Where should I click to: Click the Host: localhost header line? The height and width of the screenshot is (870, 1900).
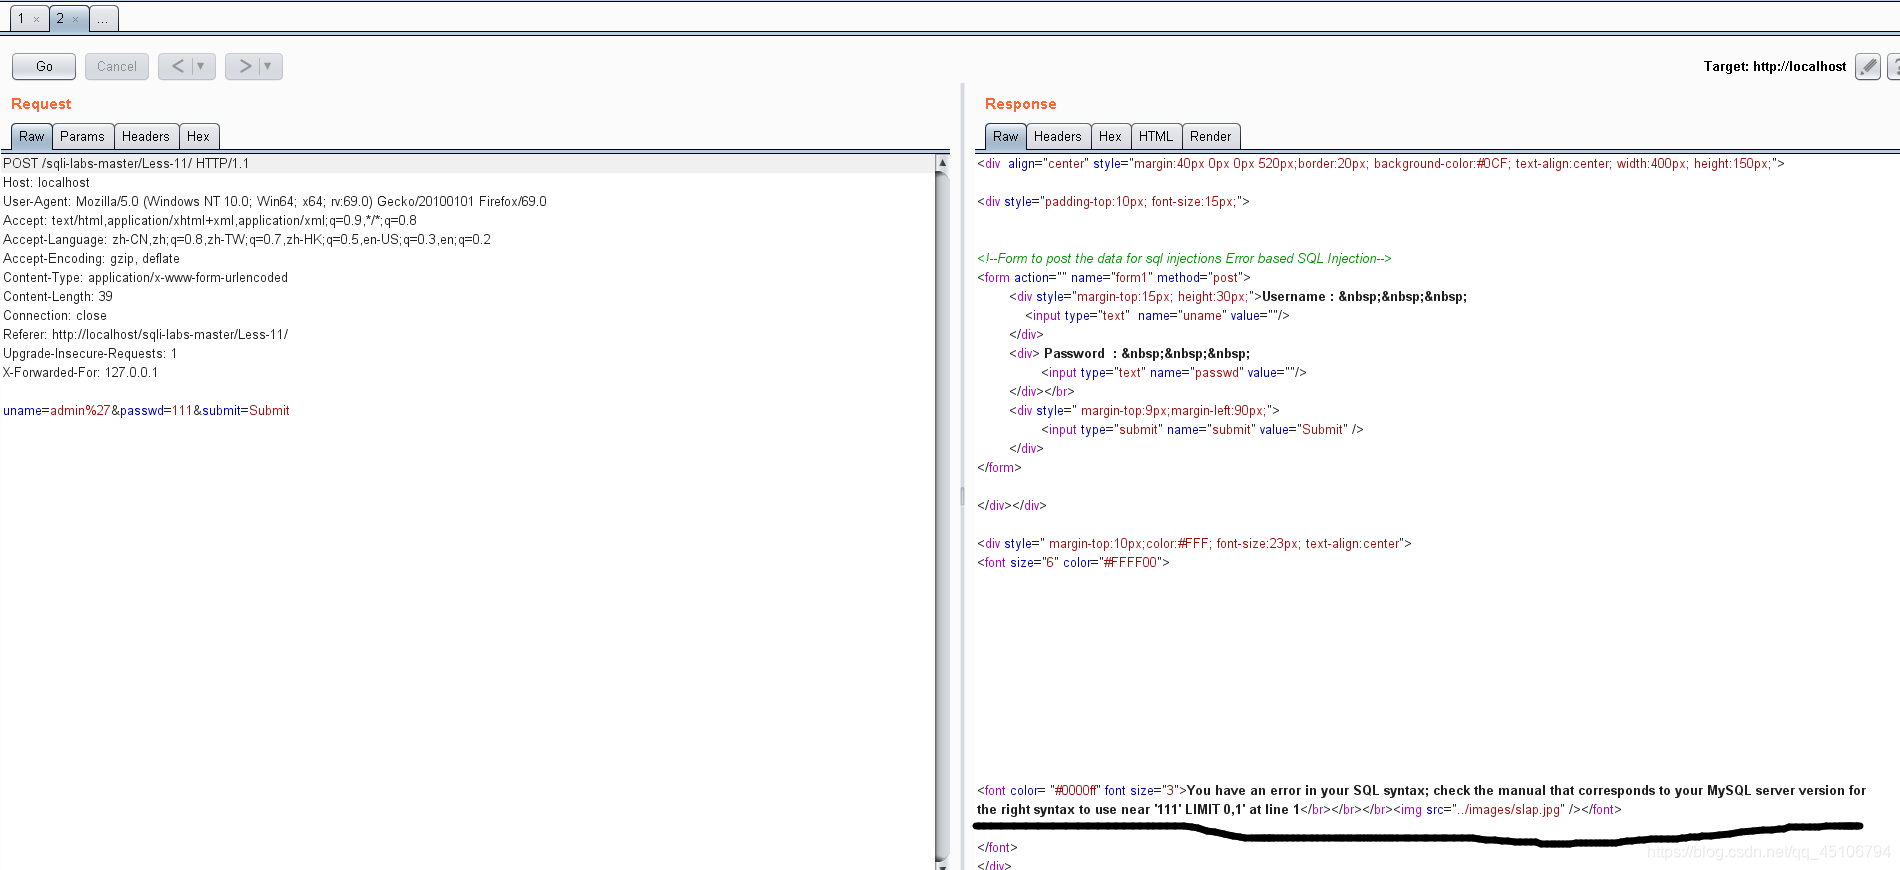click(x=46, y=182)
